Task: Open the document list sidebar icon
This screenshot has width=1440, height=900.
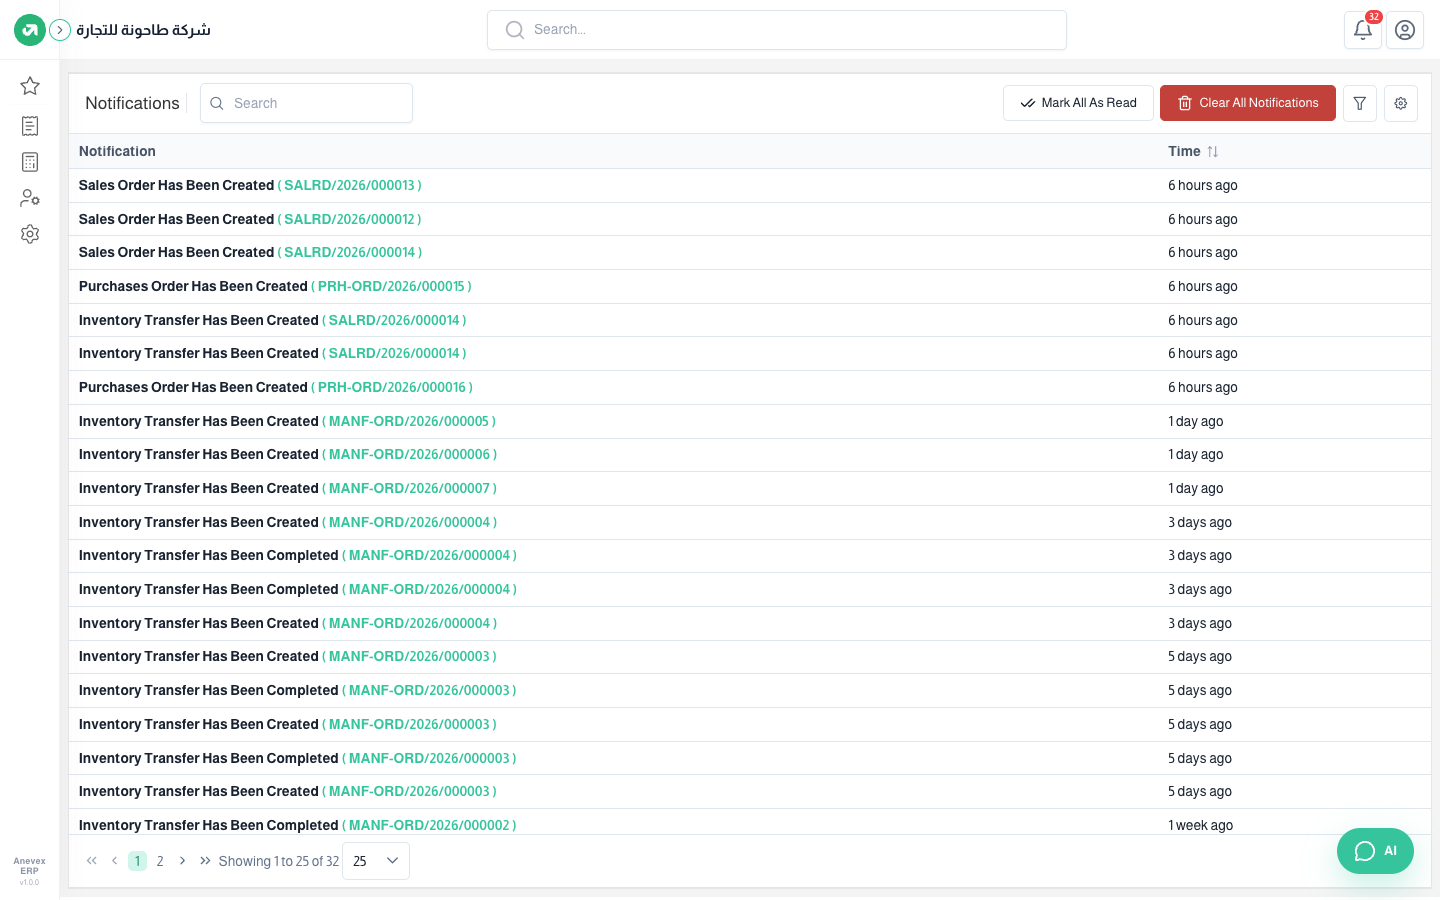Action: [30, 126]
